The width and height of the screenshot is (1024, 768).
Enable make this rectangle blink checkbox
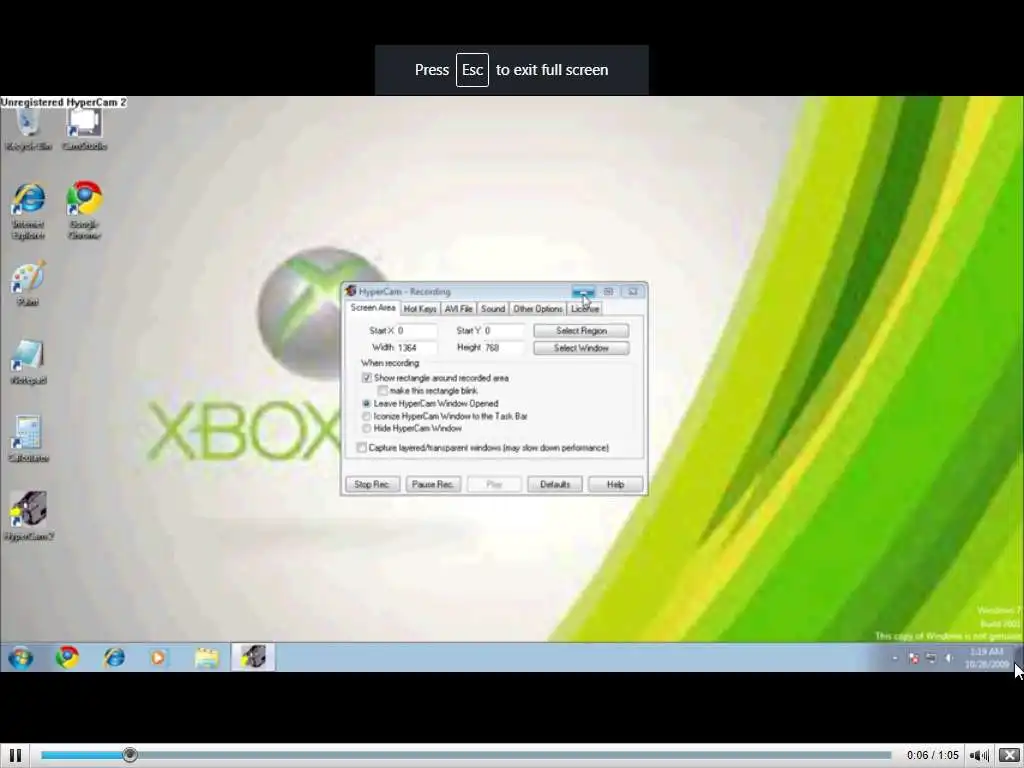[383, 391]
